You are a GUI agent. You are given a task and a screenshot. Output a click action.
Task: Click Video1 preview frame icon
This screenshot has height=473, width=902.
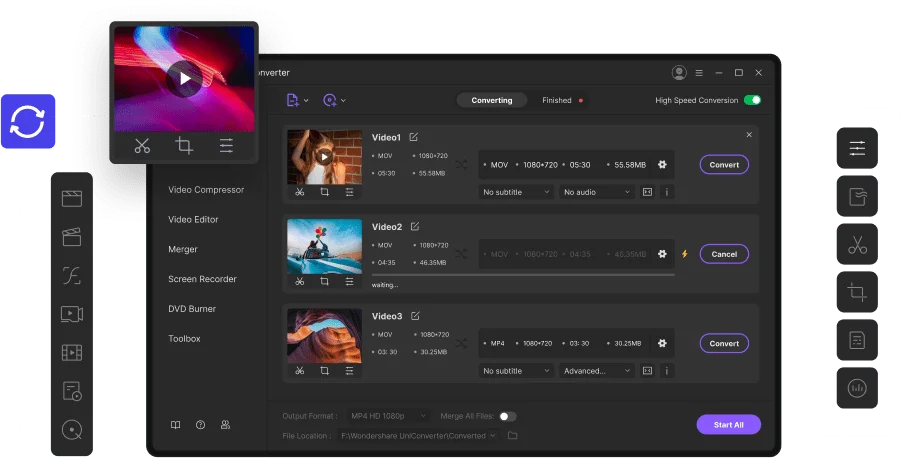pyautogui.click(x=648, y=192)
